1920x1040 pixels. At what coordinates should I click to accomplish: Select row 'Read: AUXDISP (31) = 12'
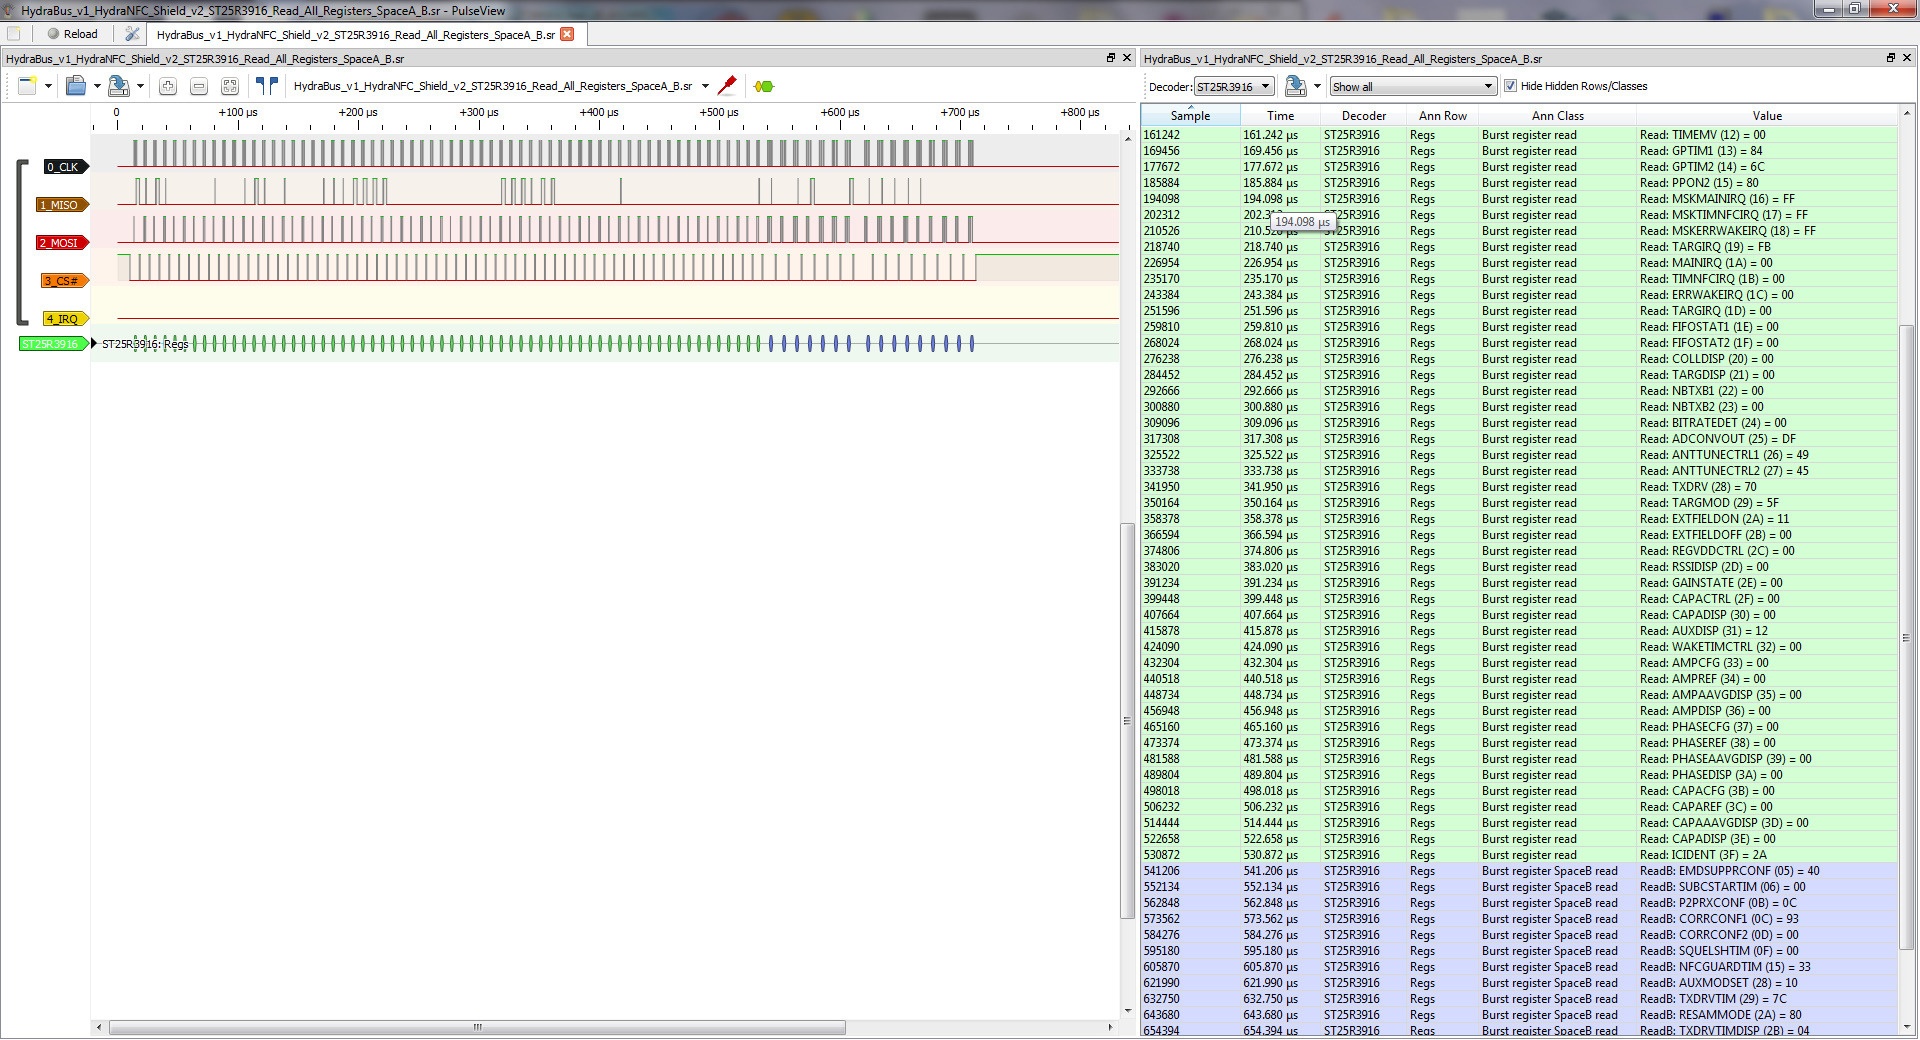(1519, 631)
